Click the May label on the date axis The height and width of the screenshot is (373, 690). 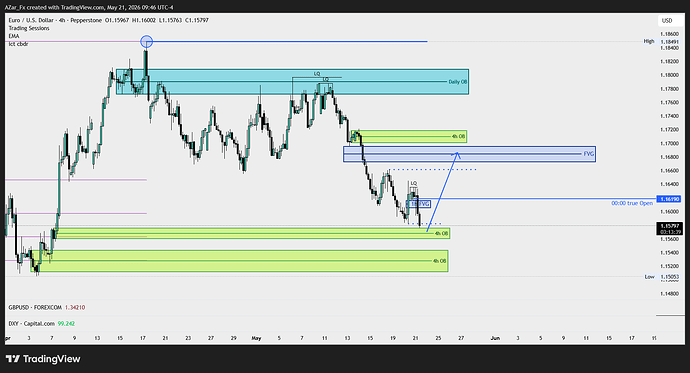click(x=257, y=338)
